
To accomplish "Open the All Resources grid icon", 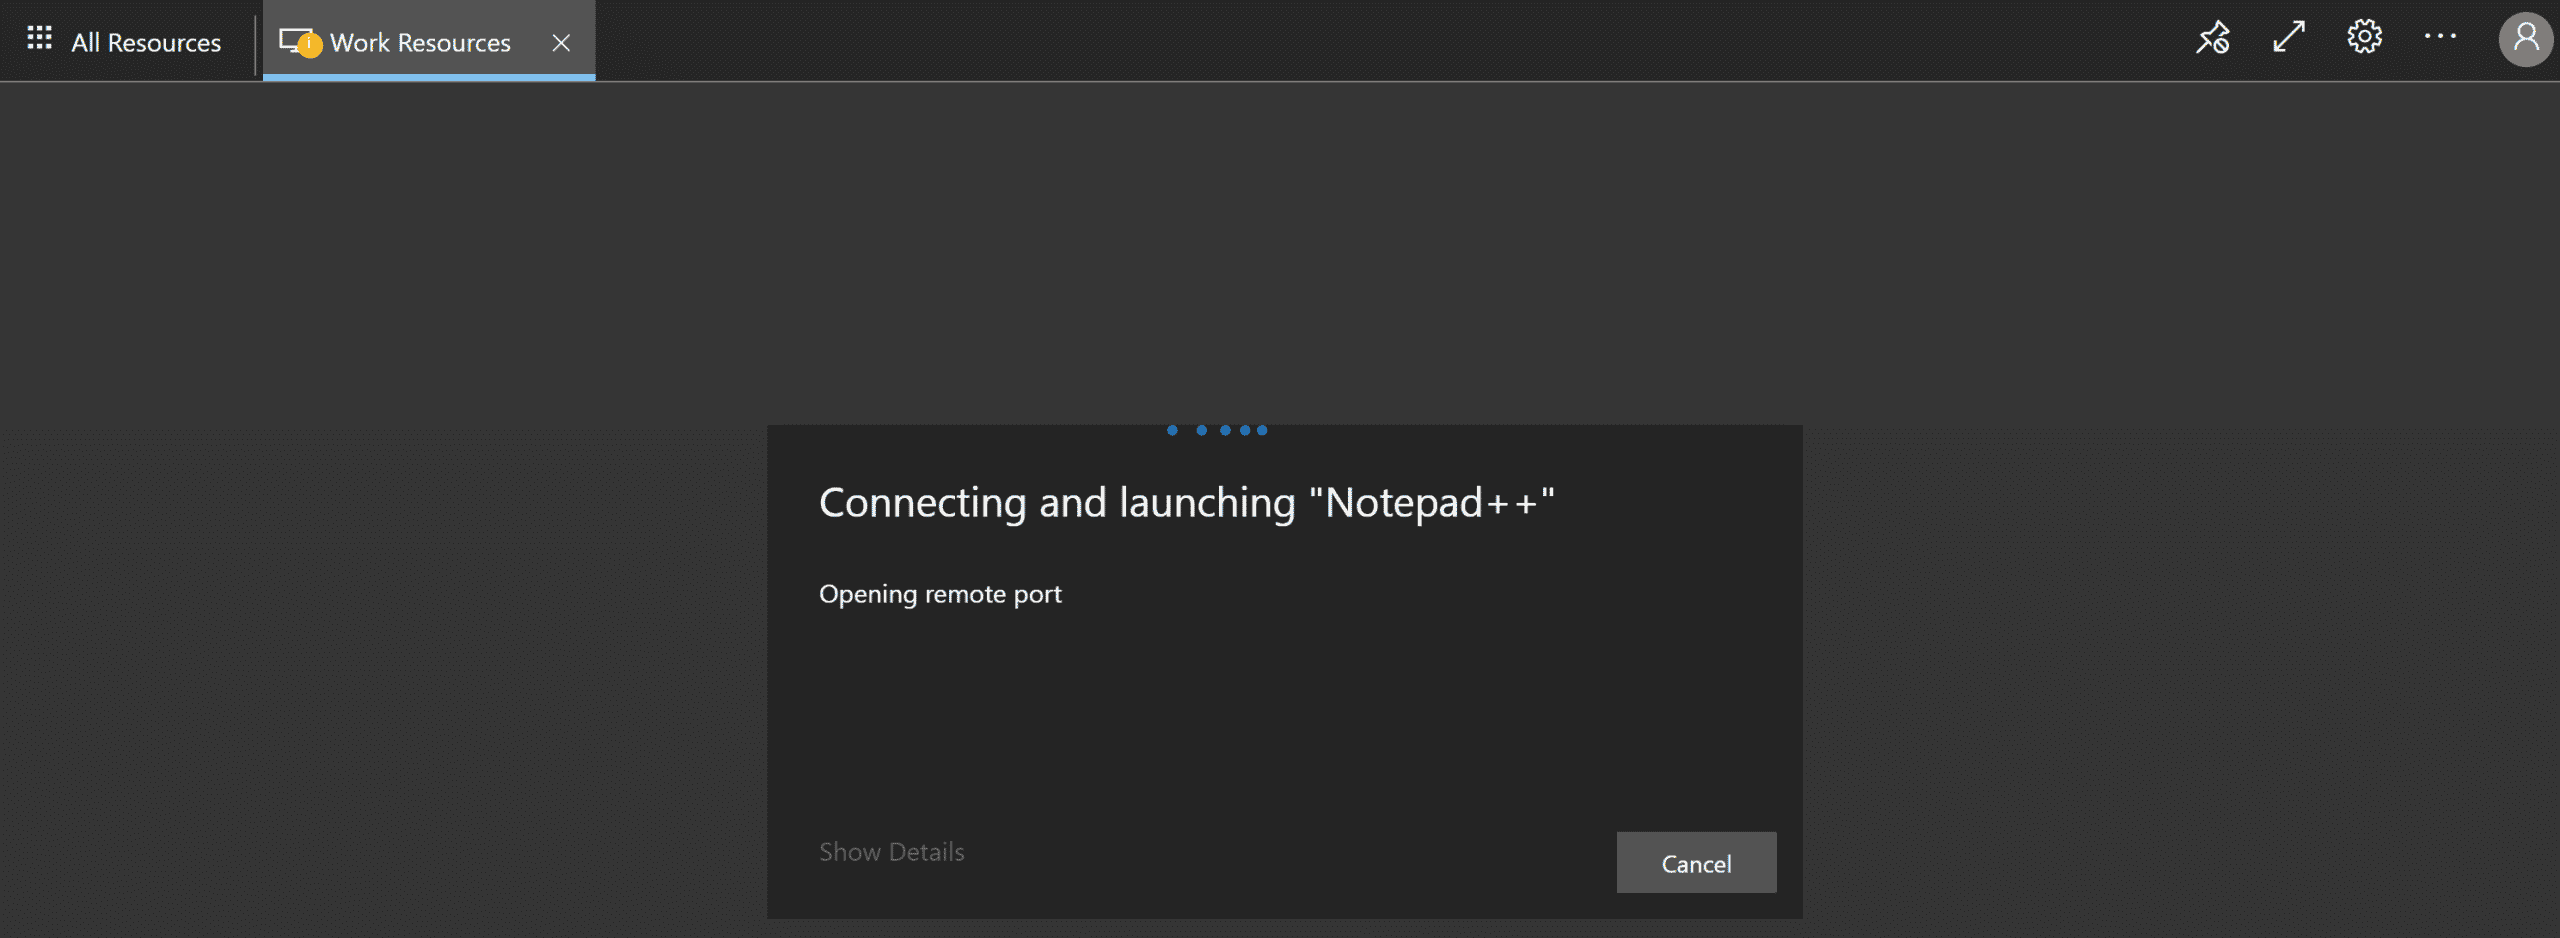I will click(39, 39).
